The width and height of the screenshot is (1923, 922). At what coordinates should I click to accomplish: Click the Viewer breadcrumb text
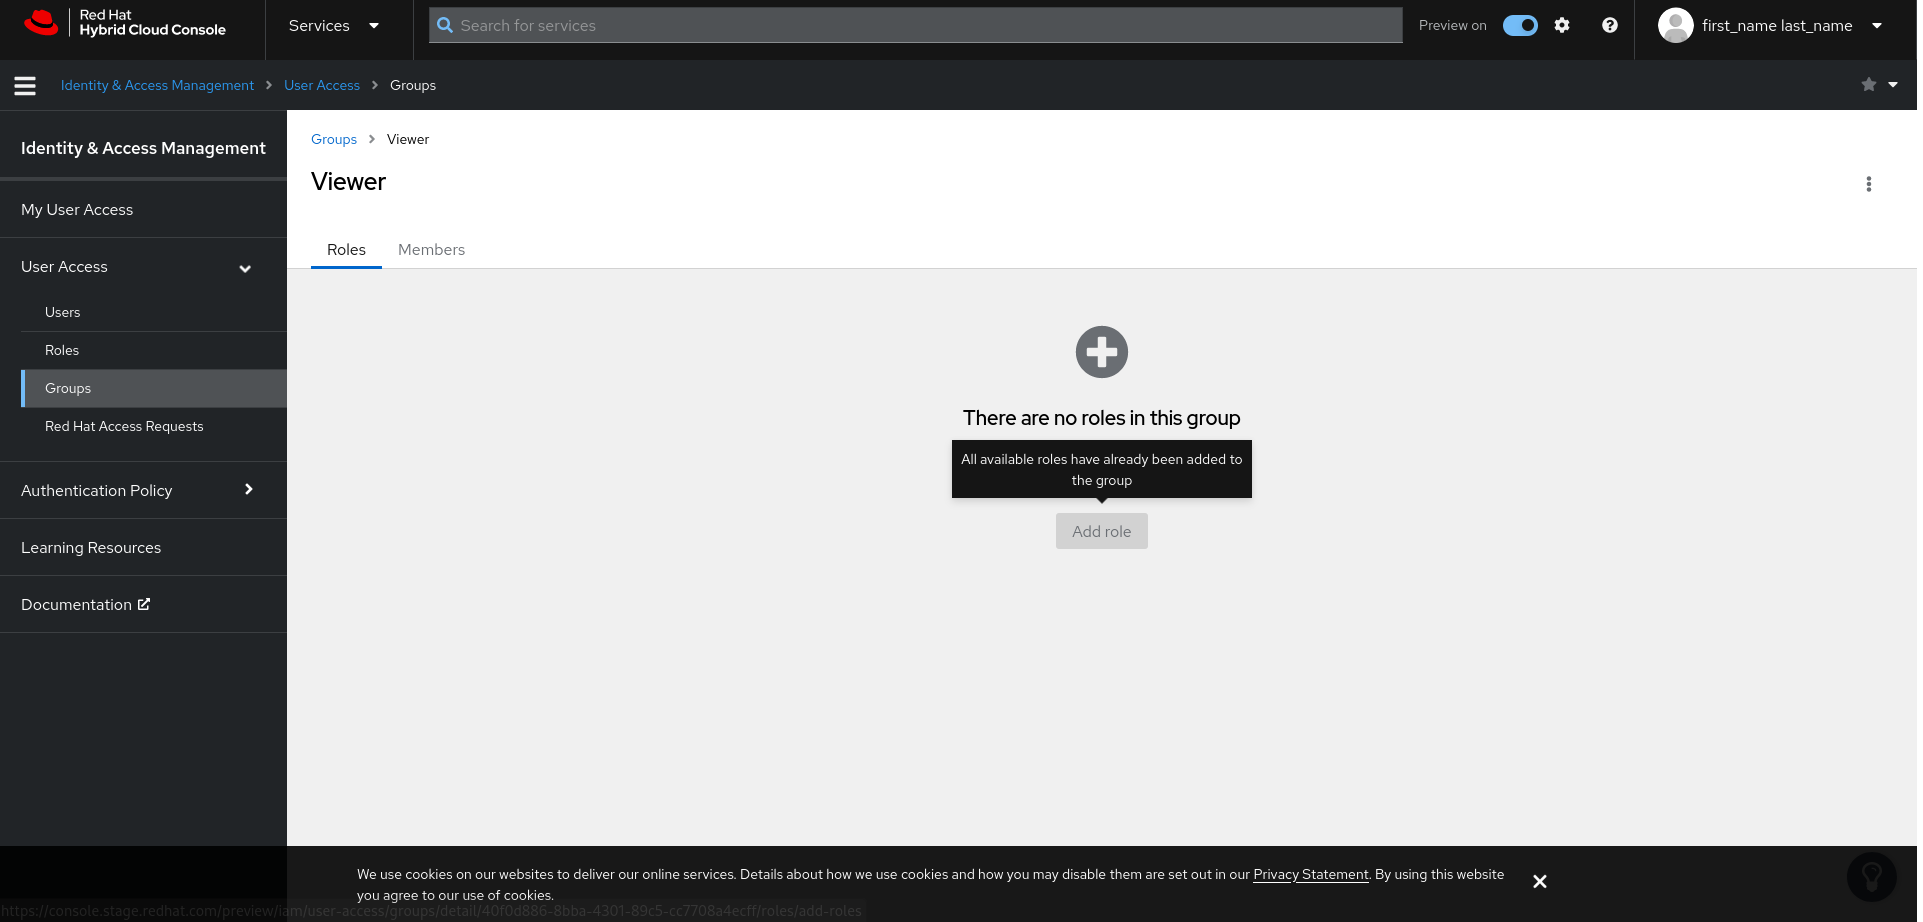tap(408, 139)
